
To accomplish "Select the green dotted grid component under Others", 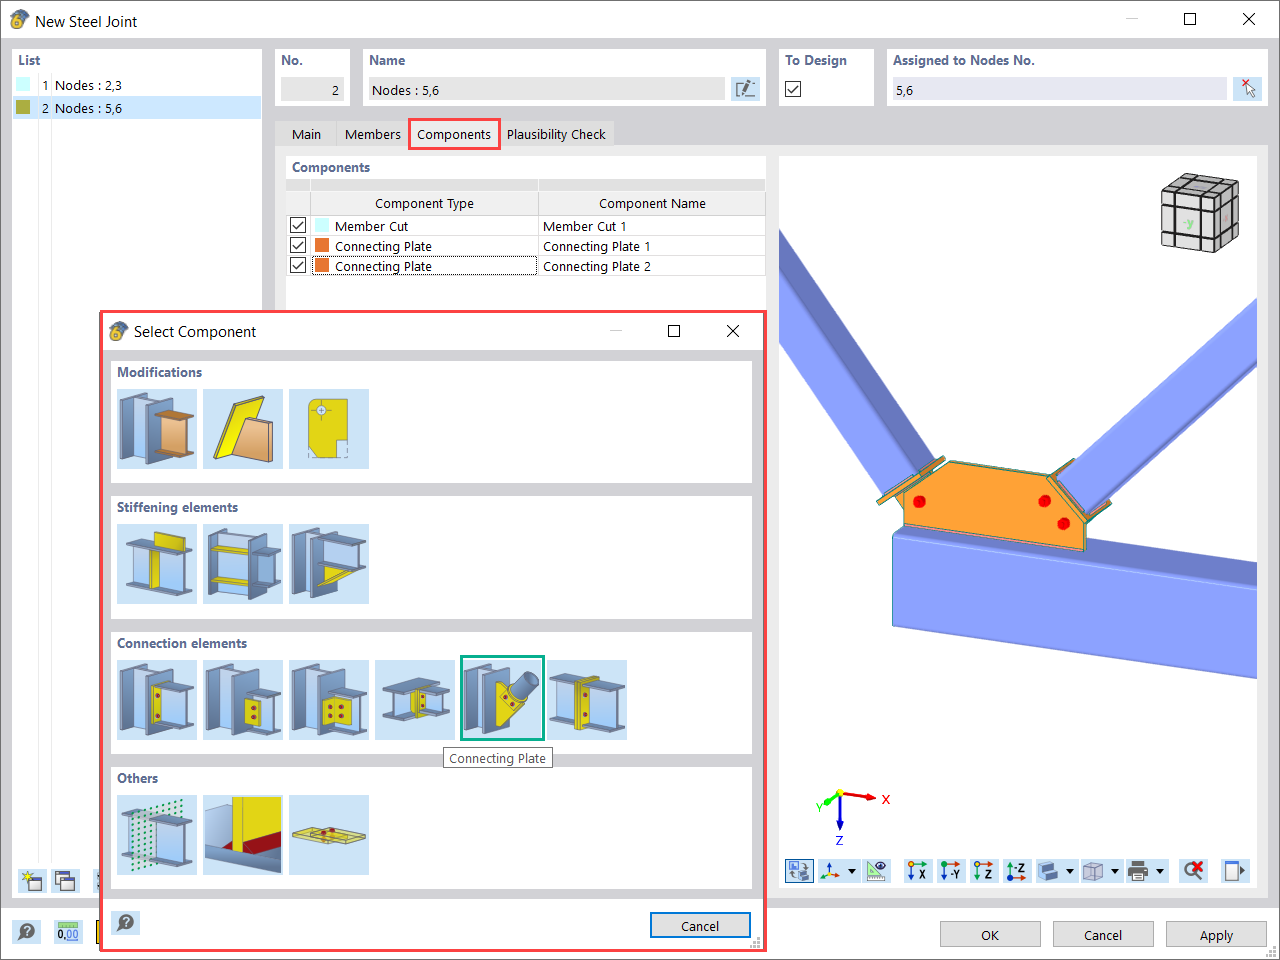I will click(x=157, y=835).
